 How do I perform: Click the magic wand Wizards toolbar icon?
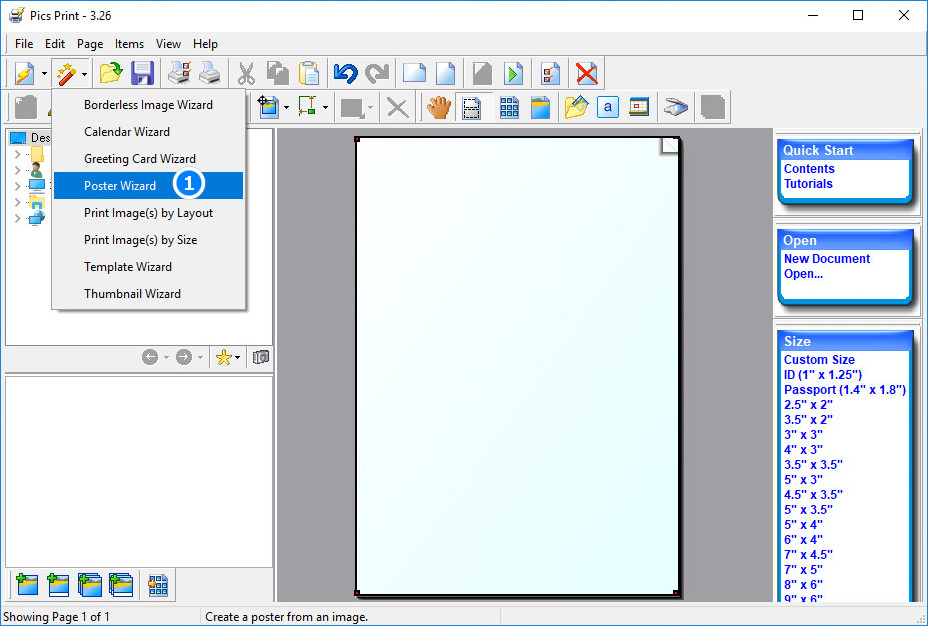66,73
